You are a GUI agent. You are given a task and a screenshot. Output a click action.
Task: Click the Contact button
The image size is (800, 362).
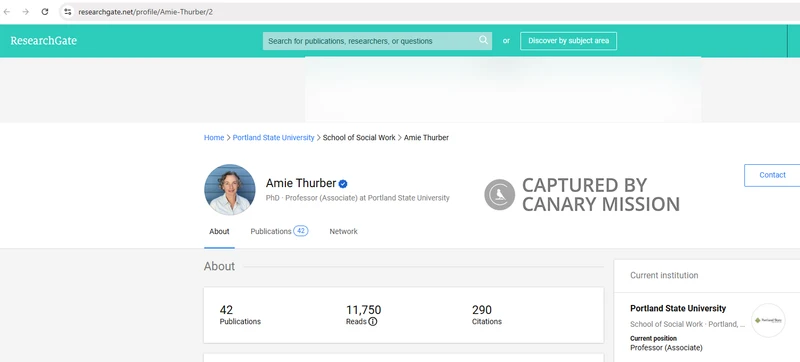(x=772, y=175)
